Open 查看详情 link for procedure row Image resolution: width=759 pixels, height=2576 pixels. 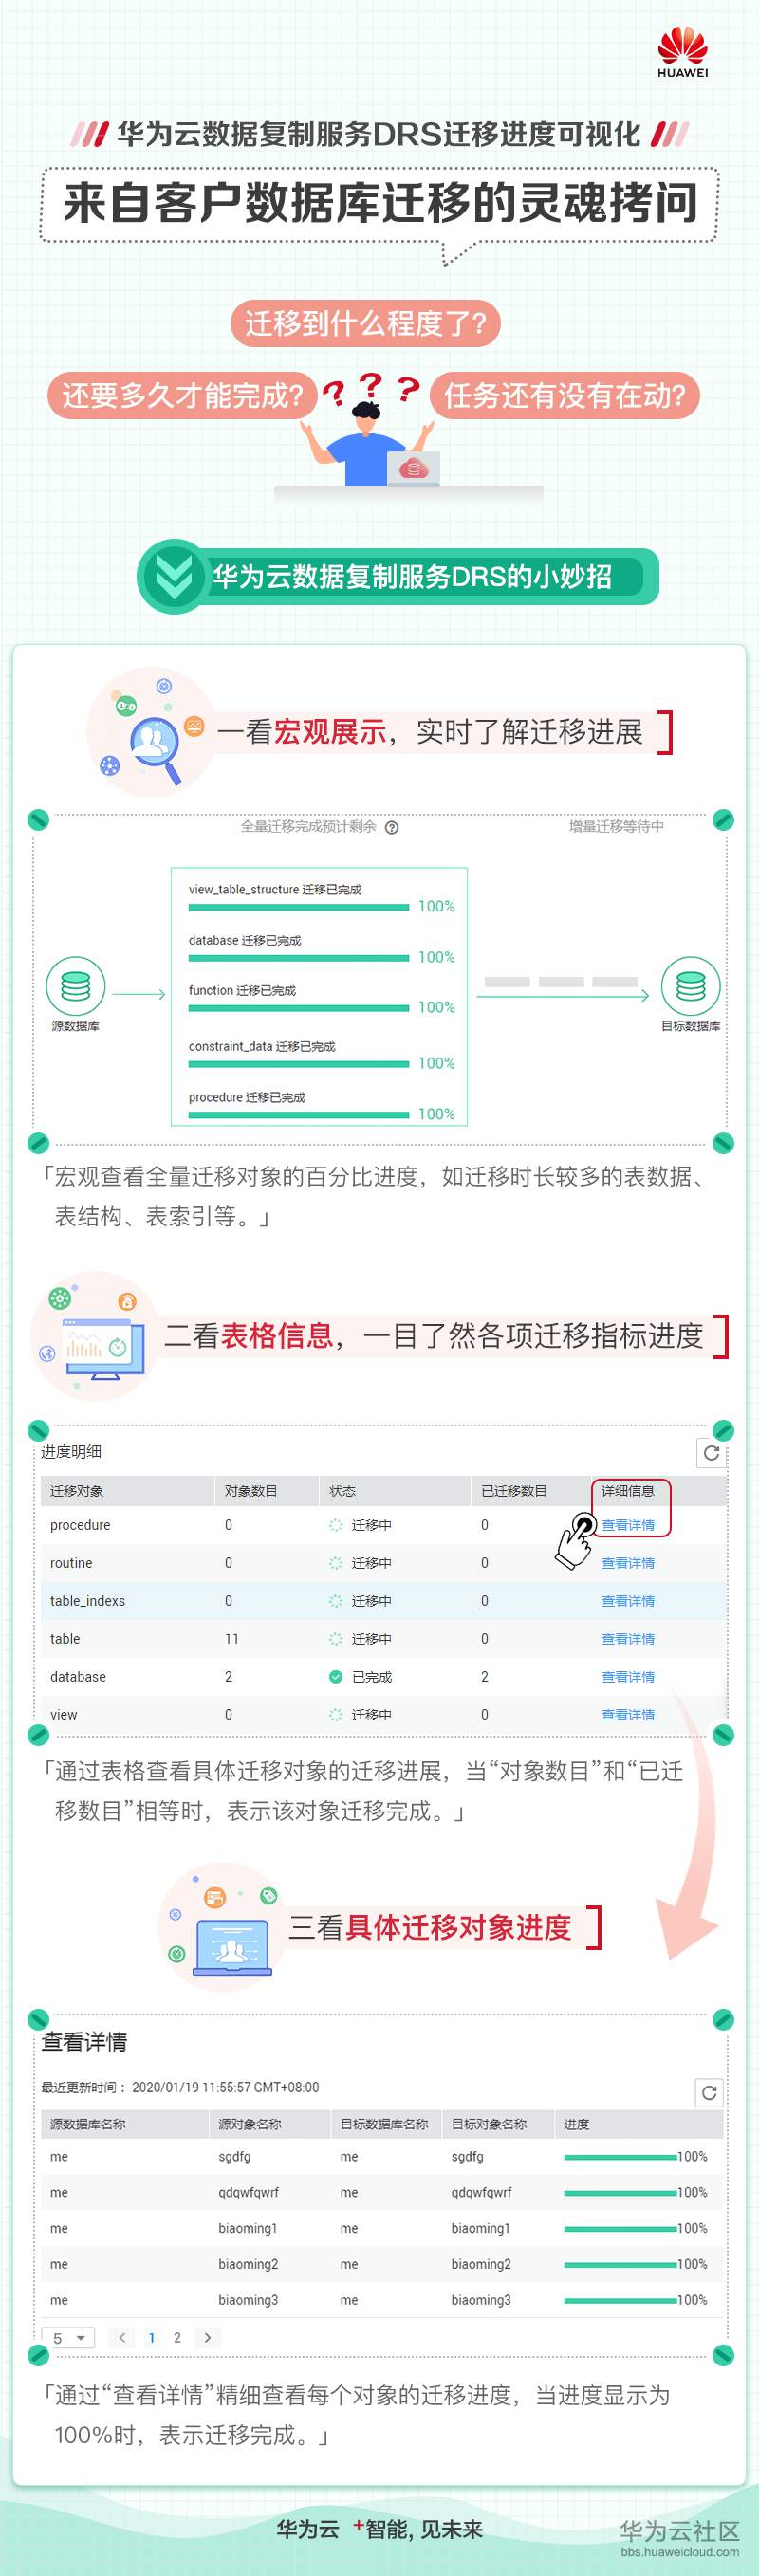pyautogui.click(x=628, y=1525)
